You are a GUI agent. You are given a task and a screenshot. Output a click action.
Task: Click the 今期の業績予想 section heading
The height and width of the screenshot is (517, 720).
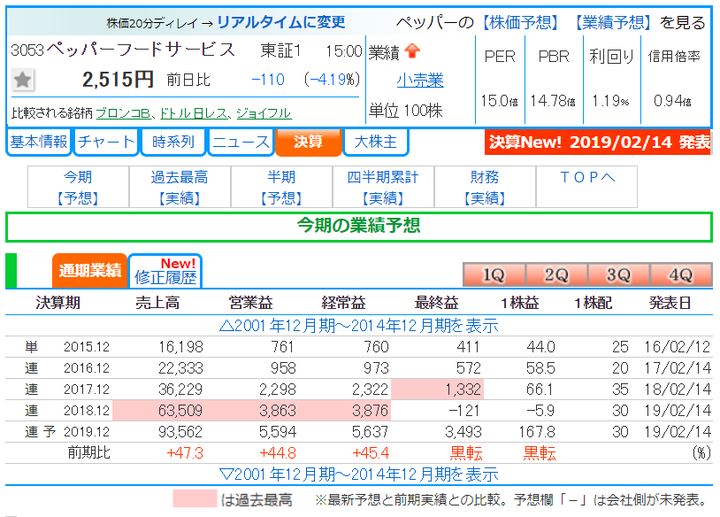(x=359, y=225)
